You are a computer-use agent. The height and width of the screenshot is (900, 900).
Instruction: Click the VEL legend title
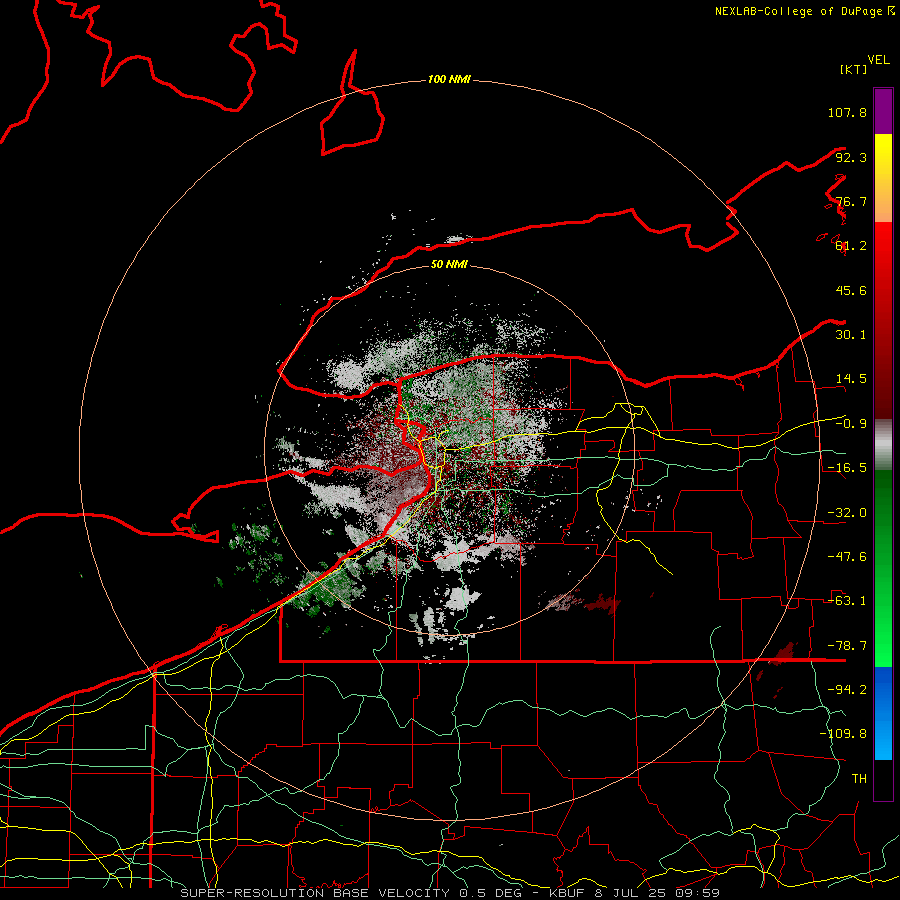878,60
